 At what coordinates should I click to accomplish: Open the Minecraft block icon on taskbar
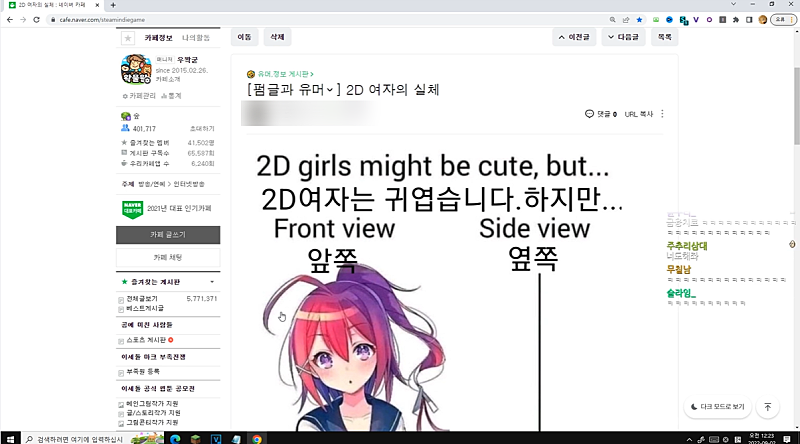(195, 439)
